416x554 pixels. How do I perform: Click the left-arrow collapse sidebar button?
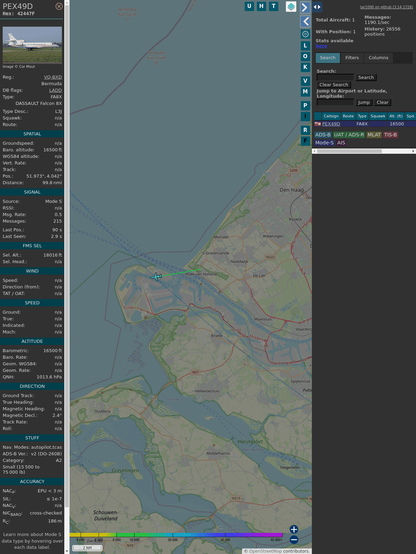tap(305, 21)
